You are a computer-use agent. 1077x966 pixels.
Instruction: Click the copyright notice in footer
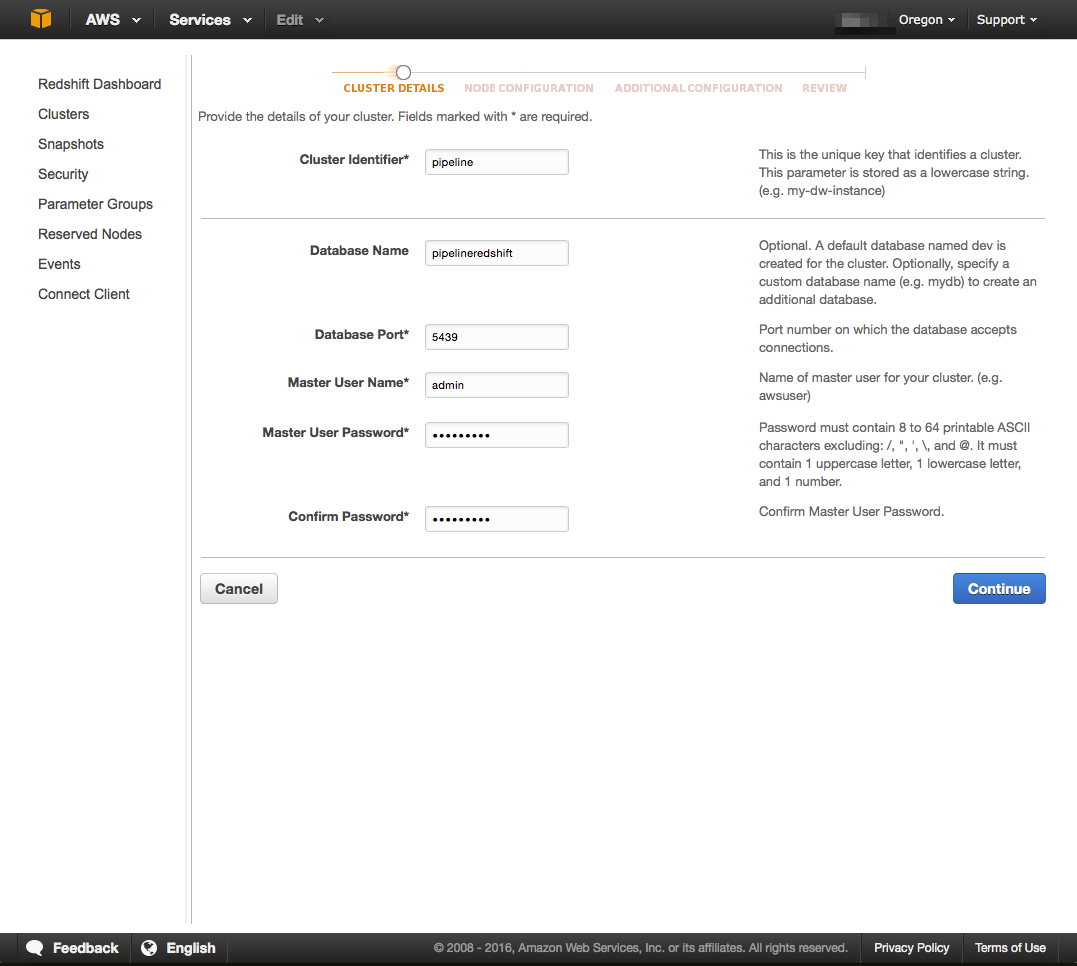click(x=641, y=948)
